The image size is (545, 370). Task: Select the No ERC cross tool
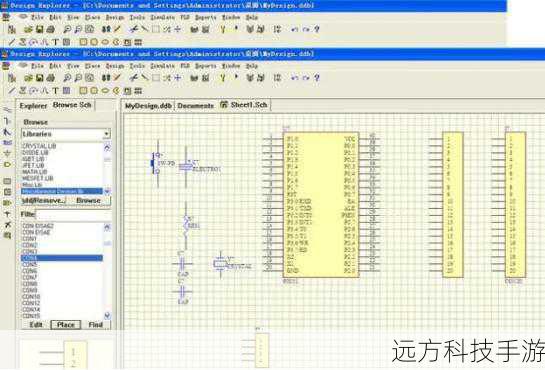[x=7, y=225]
